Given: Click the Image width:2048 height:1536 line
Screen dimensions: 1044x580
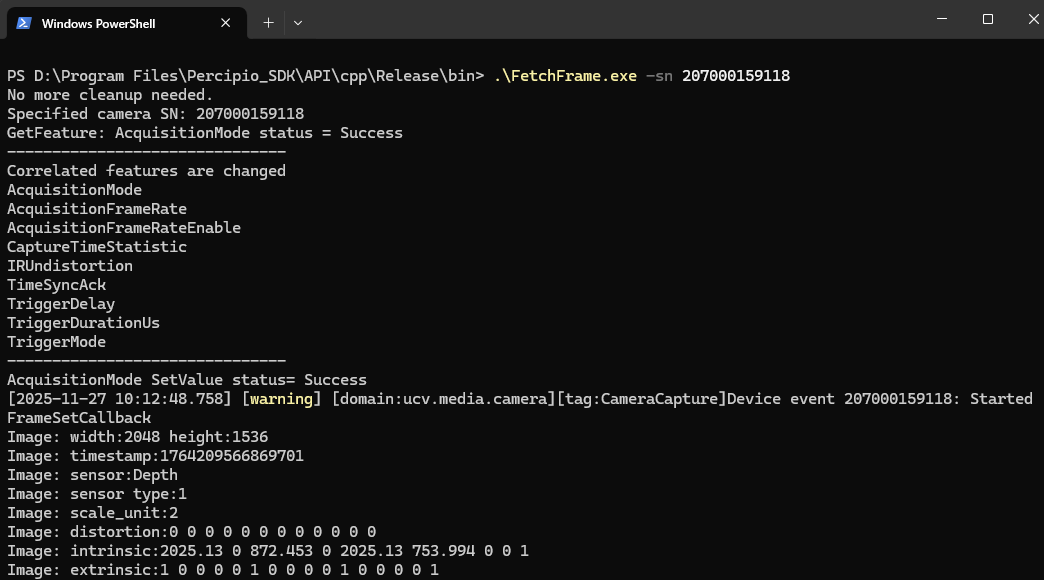Looking at the screenshot, I should pos(137,437).
